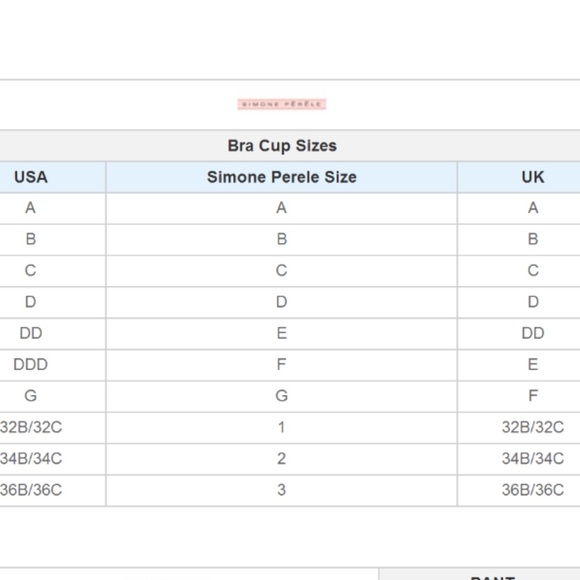
Task: Select UK 32B/32C cell
Action: 533,428
